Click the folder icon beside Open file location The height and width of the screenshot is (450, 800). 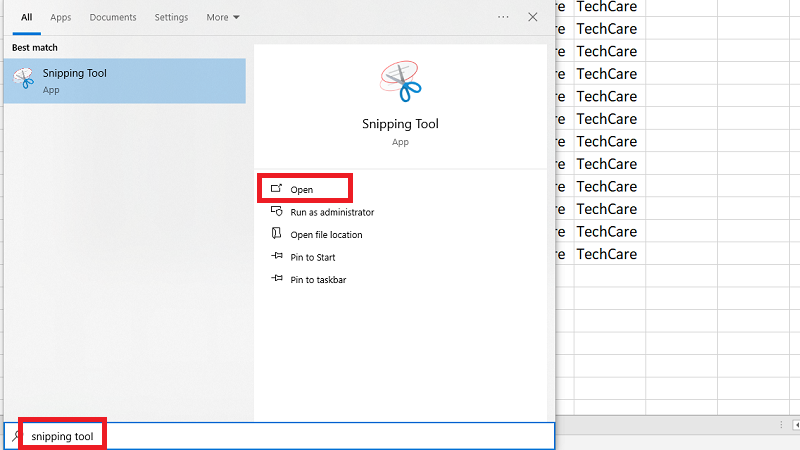276,234
